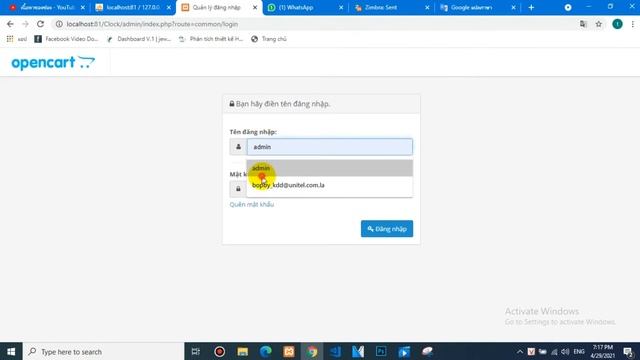
Task: Click the Chrome taskbar icon
Action: [312, 351]
